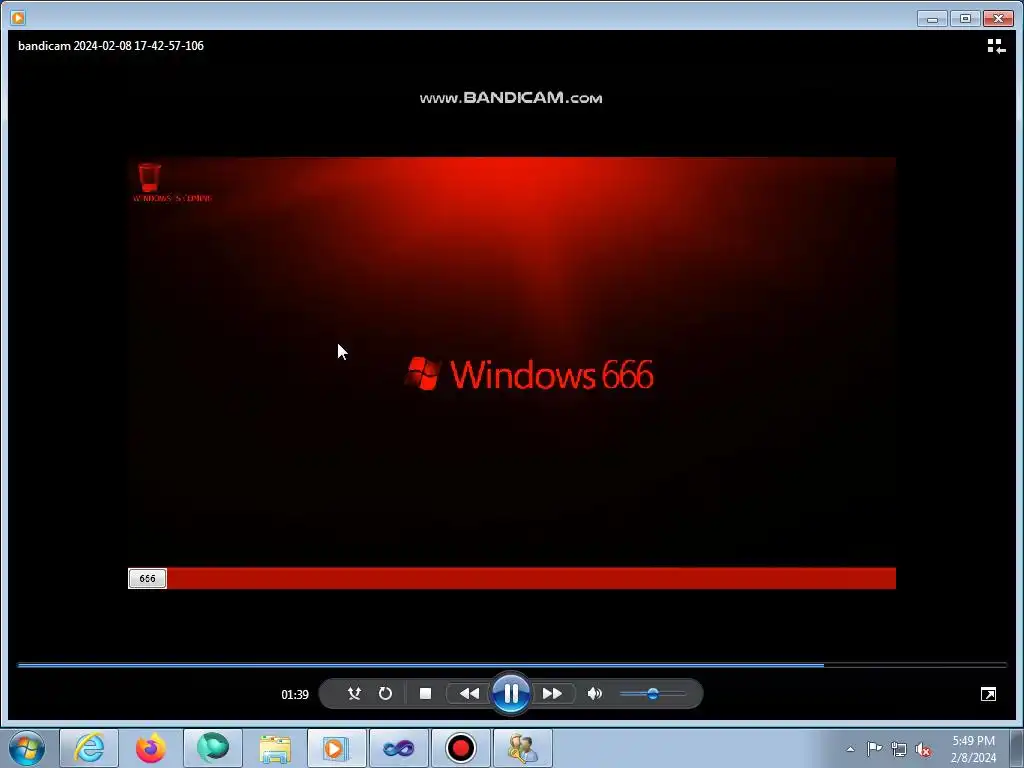Switch to Library view
Viewport: 1024px width, 768px height.
point(996,46)
